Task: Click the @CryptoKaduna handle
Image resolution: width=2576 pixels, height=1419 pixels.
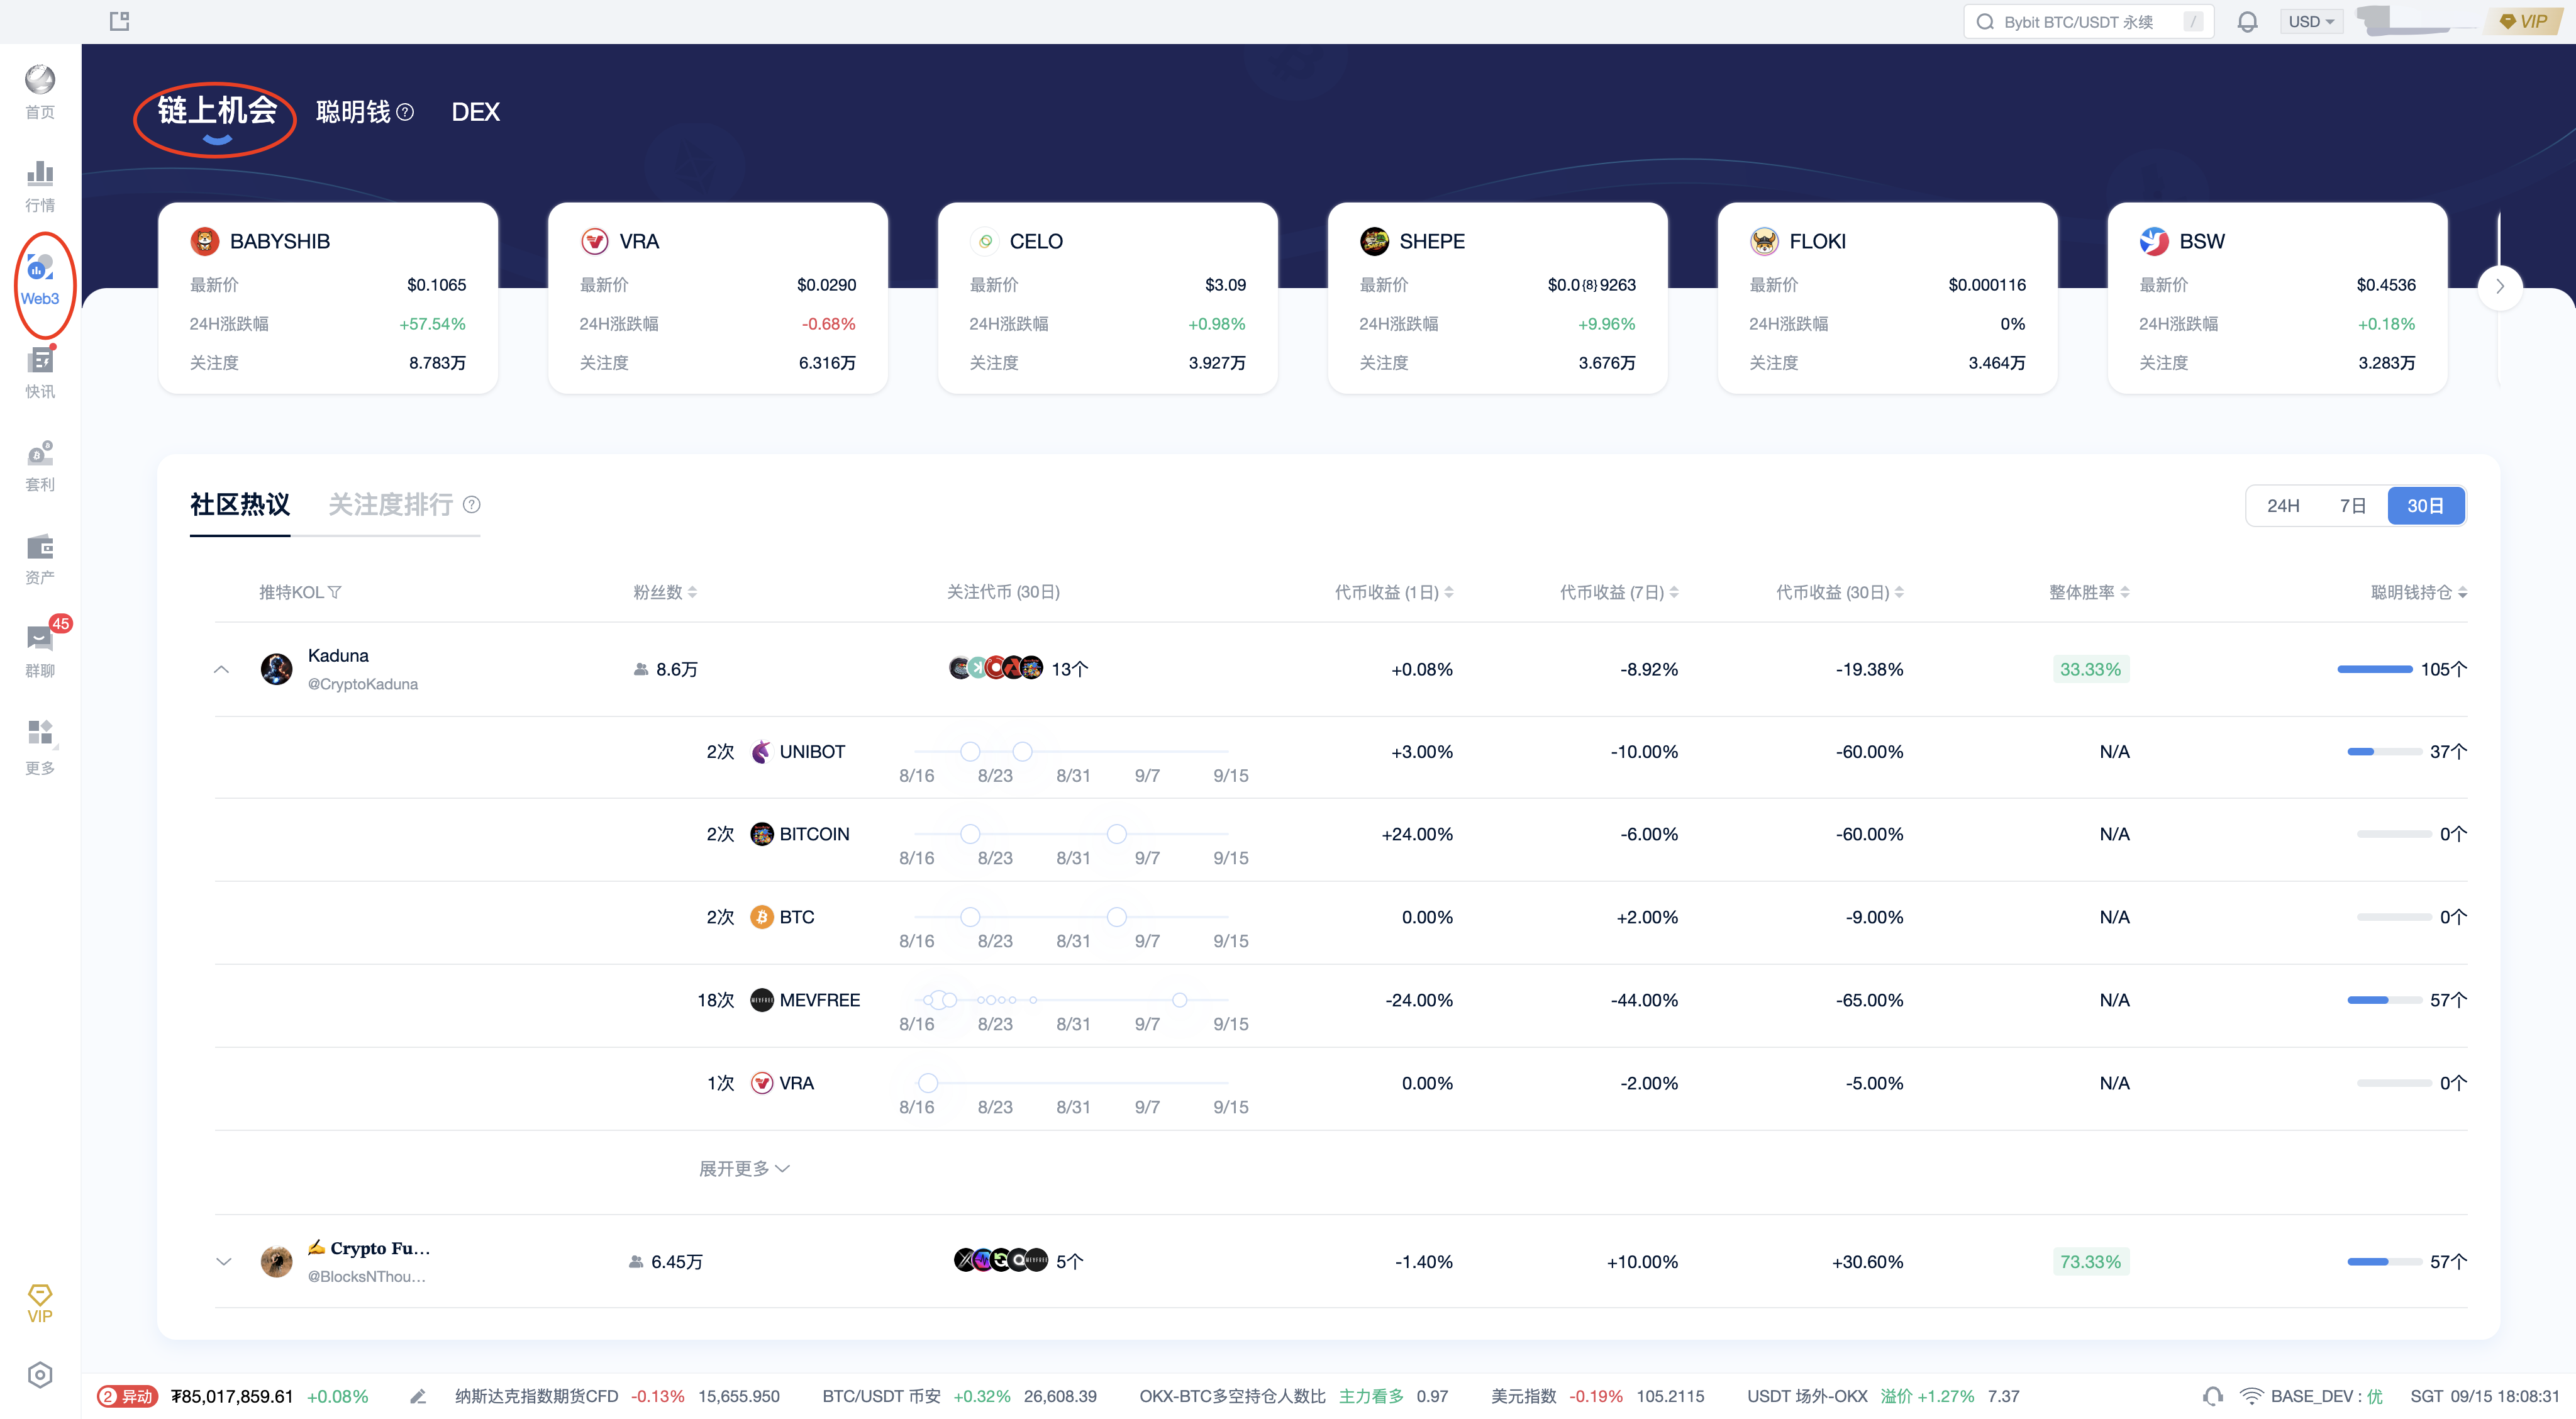Action: (x=363, y=684)
